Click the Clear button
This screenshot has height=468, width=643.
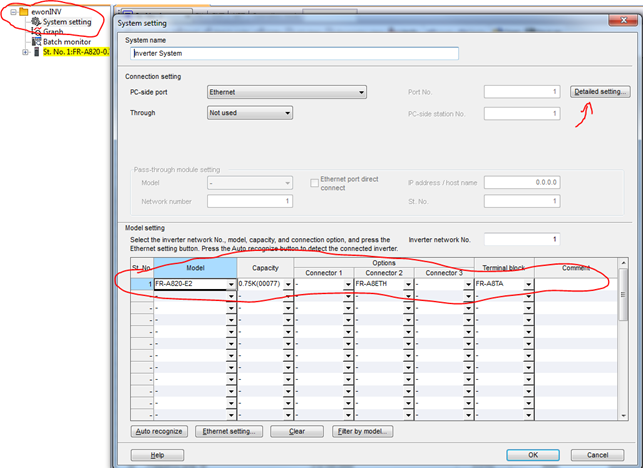[297, 431]
